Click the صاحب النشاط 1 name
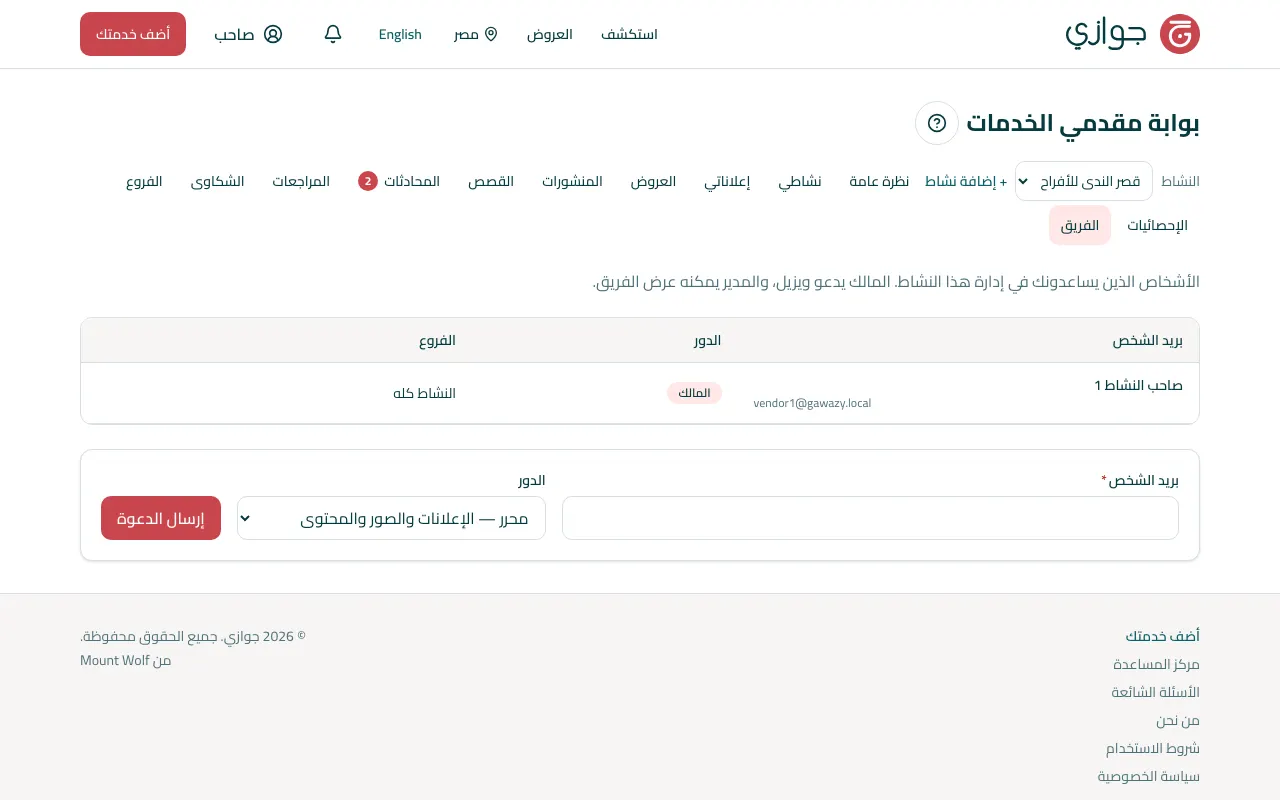The image size is (1280, 800). click(x=1139, y=385)
